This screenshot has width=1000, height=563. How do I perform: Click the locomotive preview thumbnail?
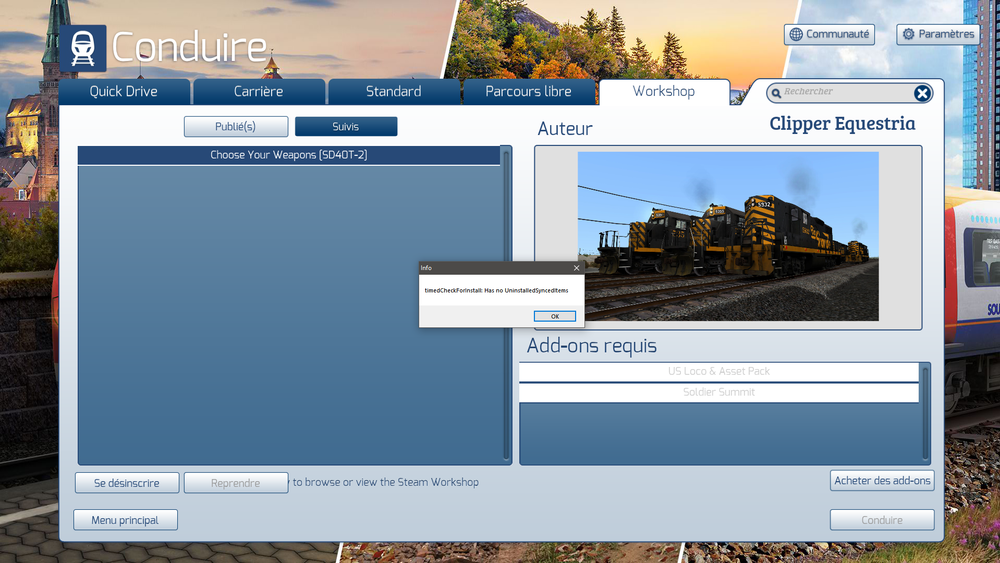728,236
